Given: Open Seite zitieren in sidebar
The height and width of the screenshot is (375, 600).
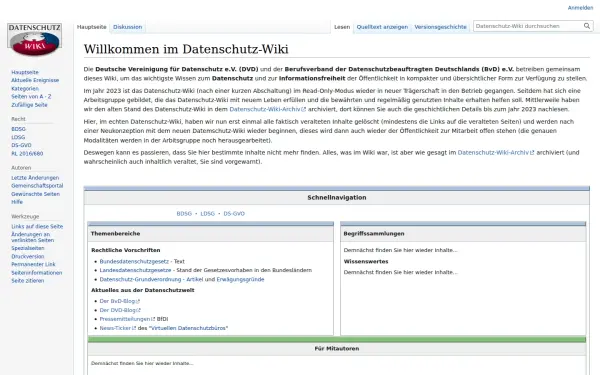Looking at the screenshot, I should tap(28, 280).
